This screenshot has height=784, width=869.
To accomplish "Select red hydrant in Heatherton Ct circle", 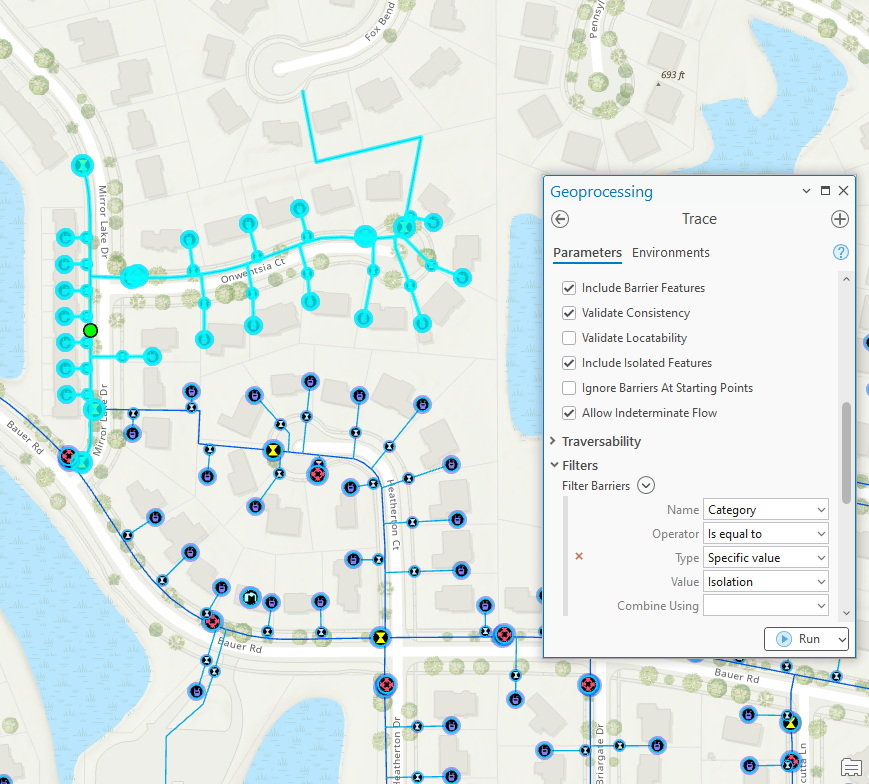I will [x=318, y=475].
